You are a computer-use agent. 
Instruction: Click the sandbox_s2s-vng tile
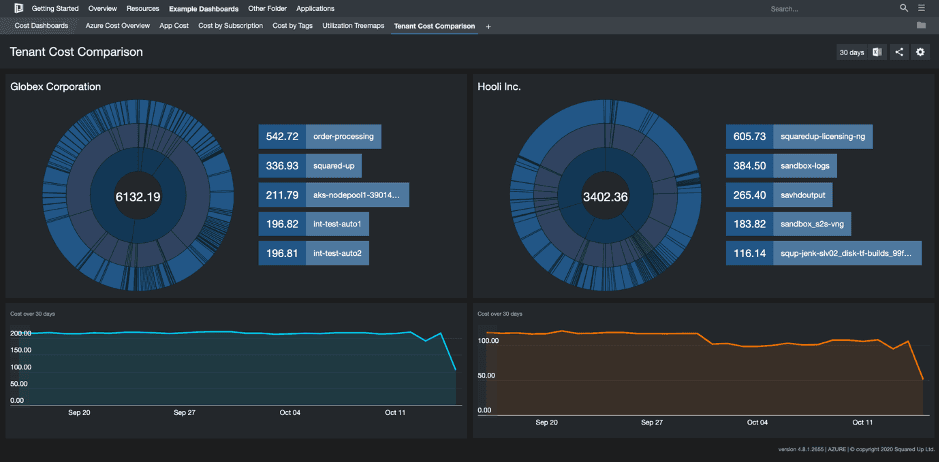coord(789,224)
